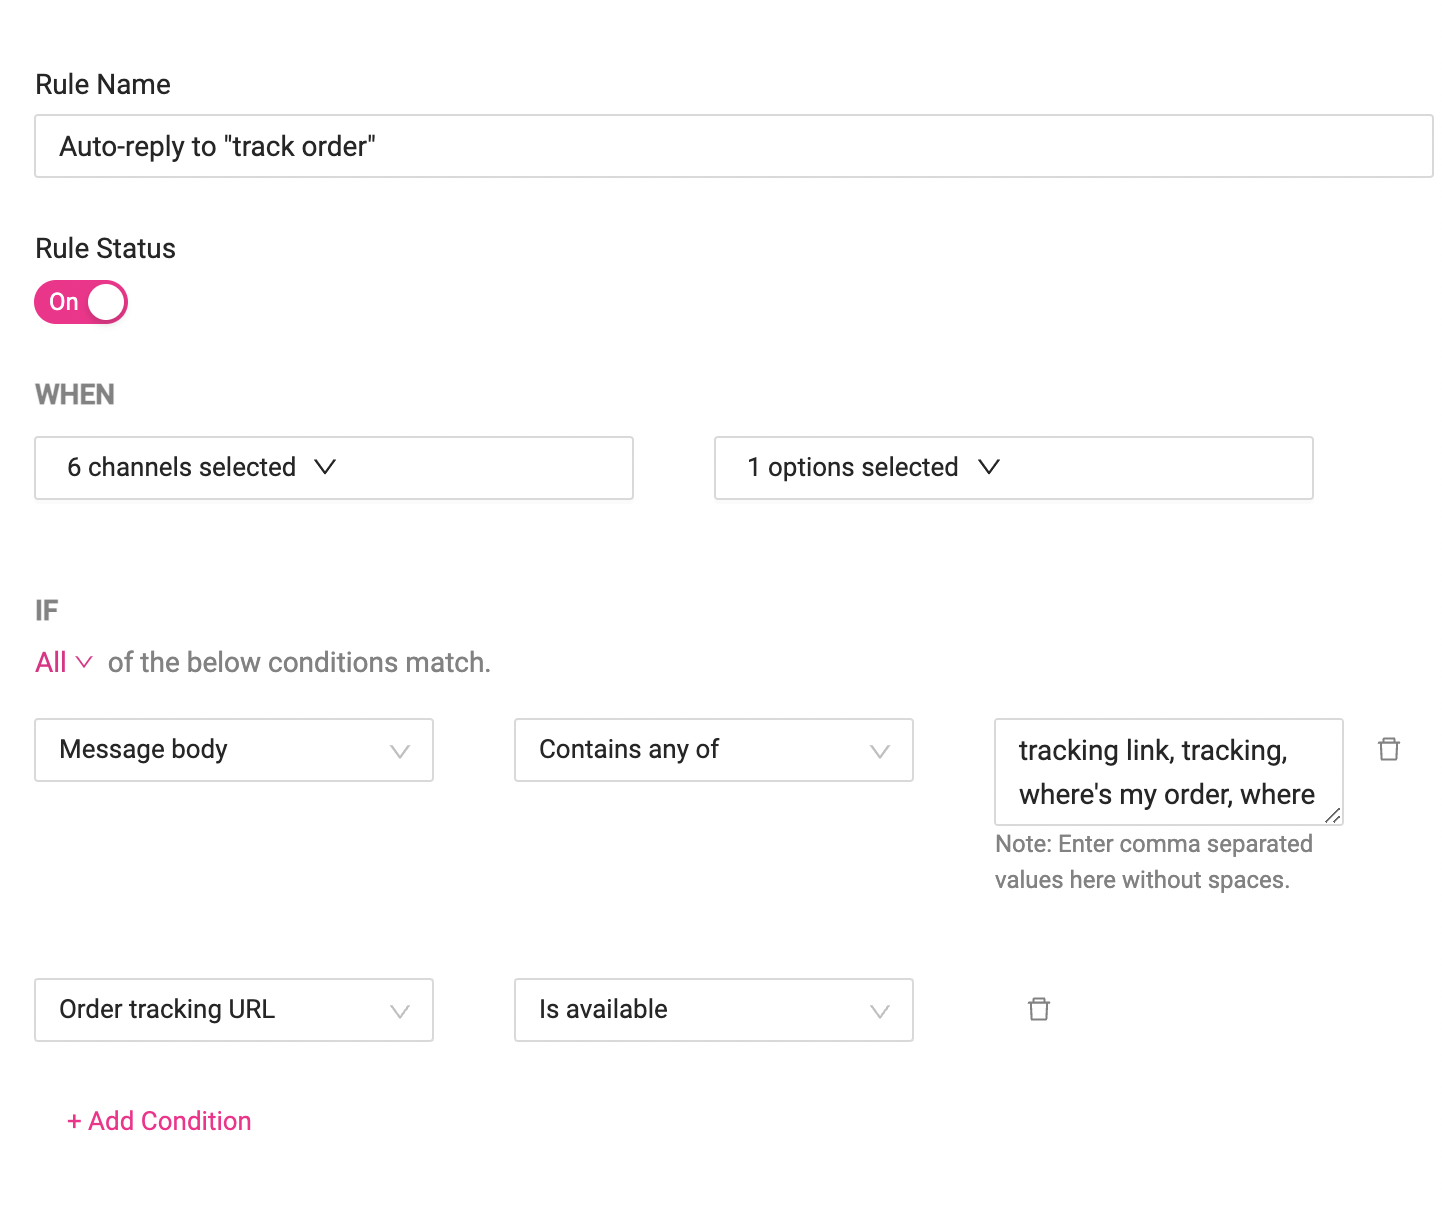This screenshot has height=1206, width=1442.
Task: Click the + Add Condition link
Action: [x=159, y=1121]
